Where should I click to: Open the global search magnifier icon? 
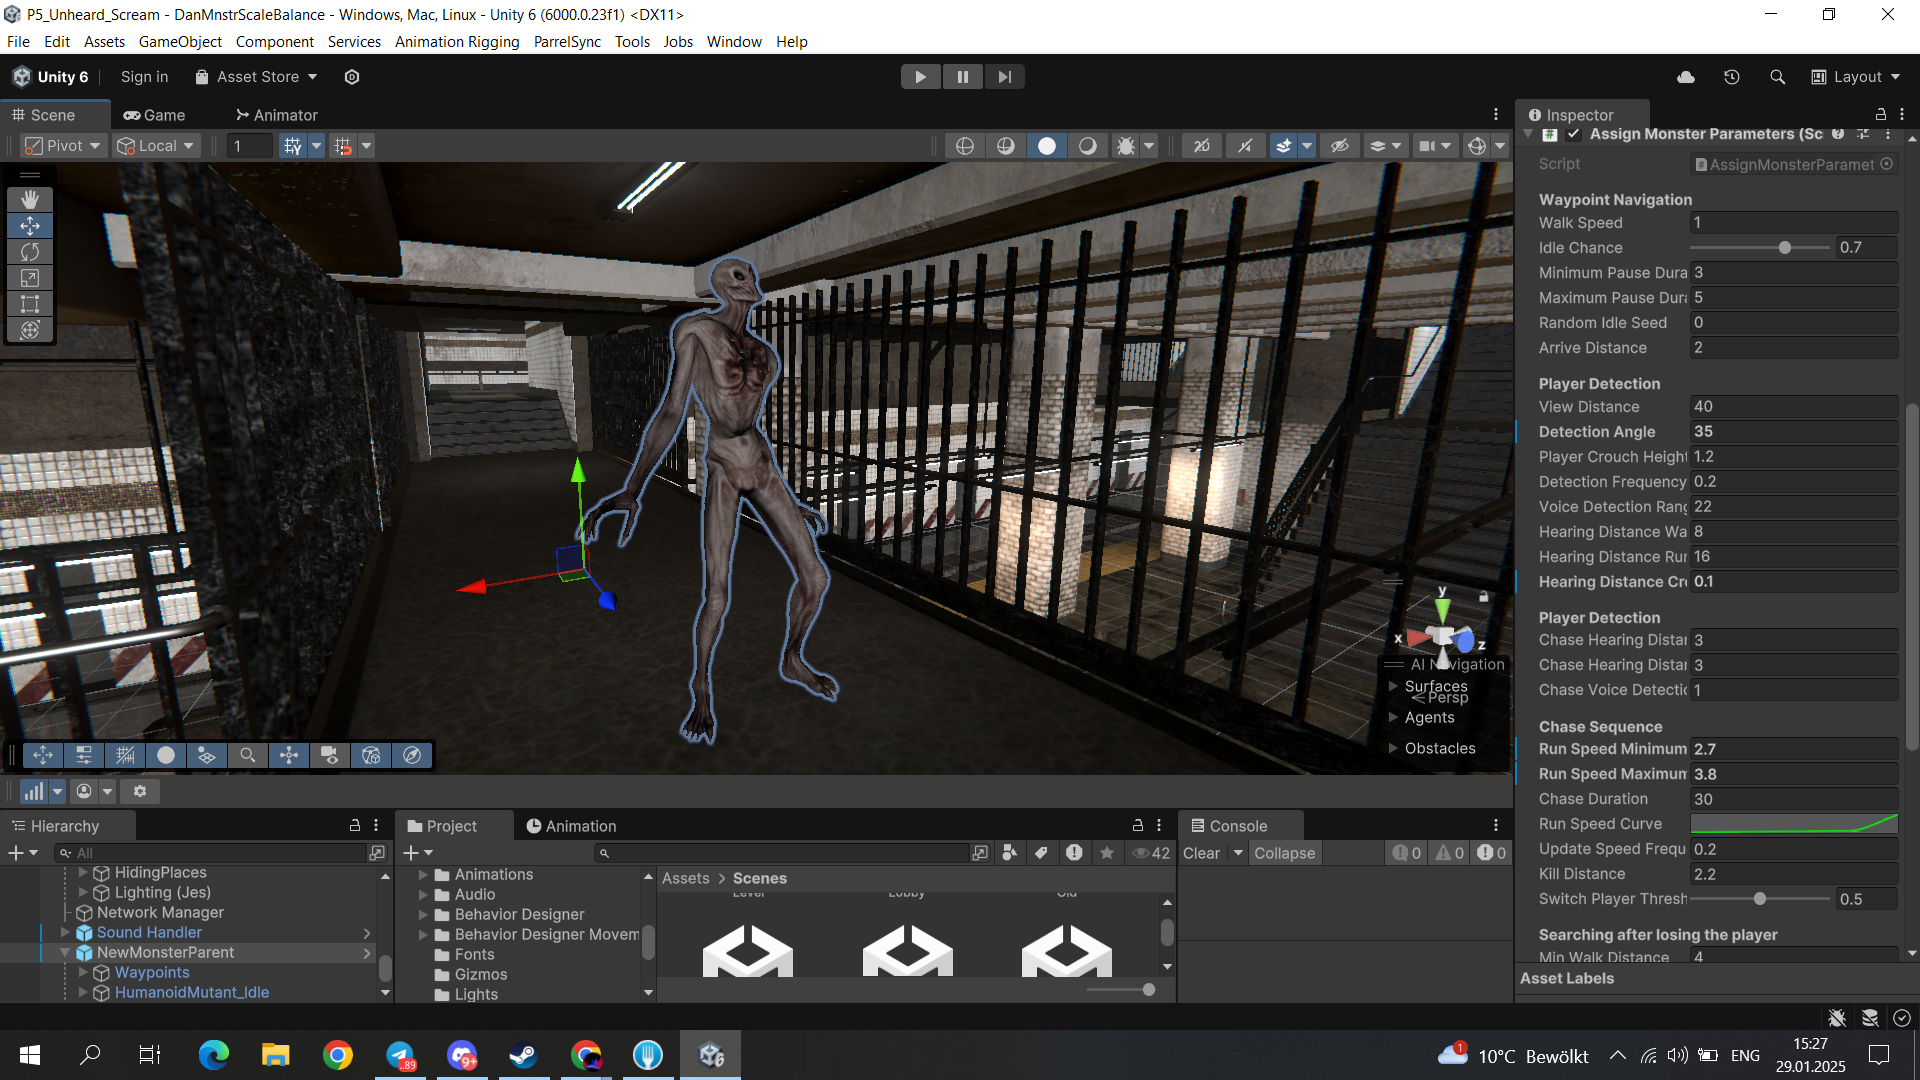(x=1777, y=77)
